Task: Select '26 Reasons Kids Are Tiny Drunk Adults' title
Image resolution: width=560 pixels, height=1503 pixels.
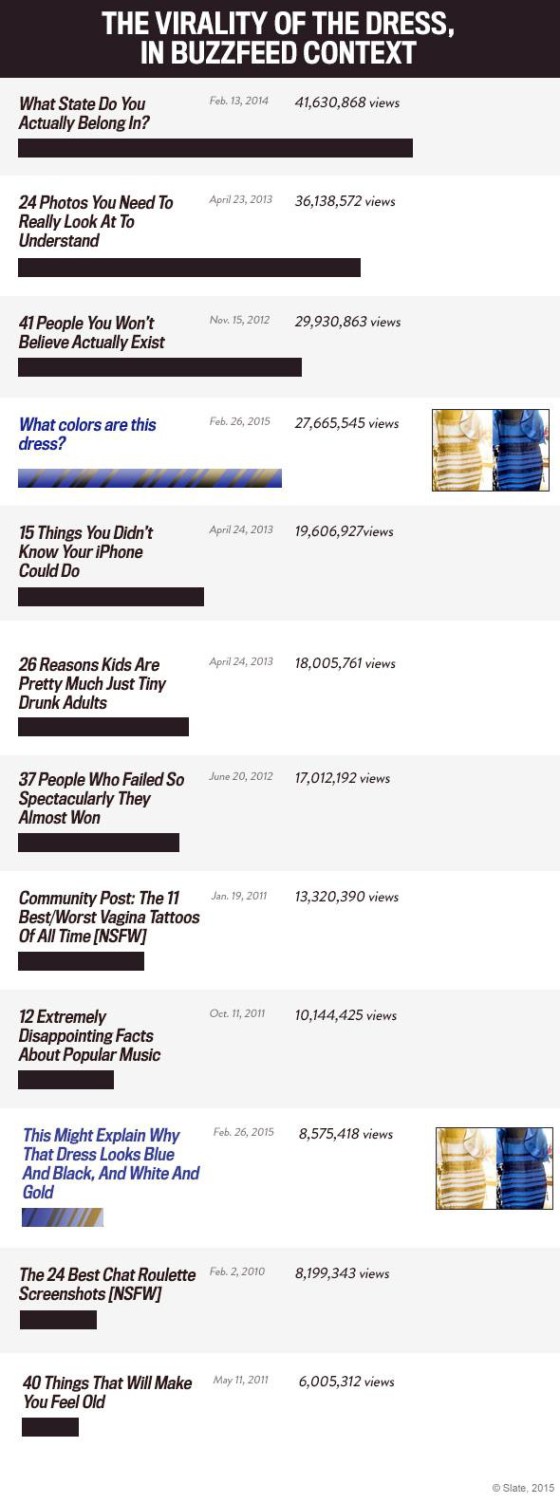Action: coord(92,684)
